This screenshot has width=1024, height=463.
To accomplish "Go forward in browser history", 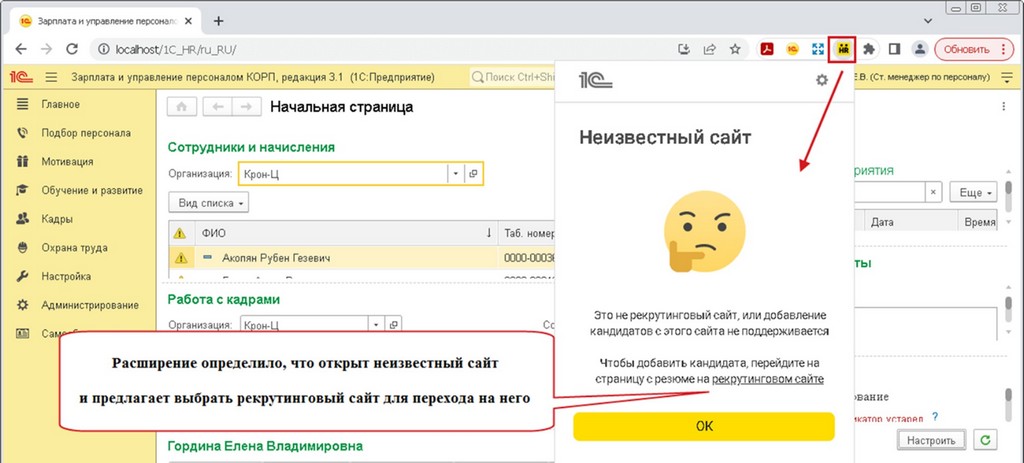I will point(46,49).
